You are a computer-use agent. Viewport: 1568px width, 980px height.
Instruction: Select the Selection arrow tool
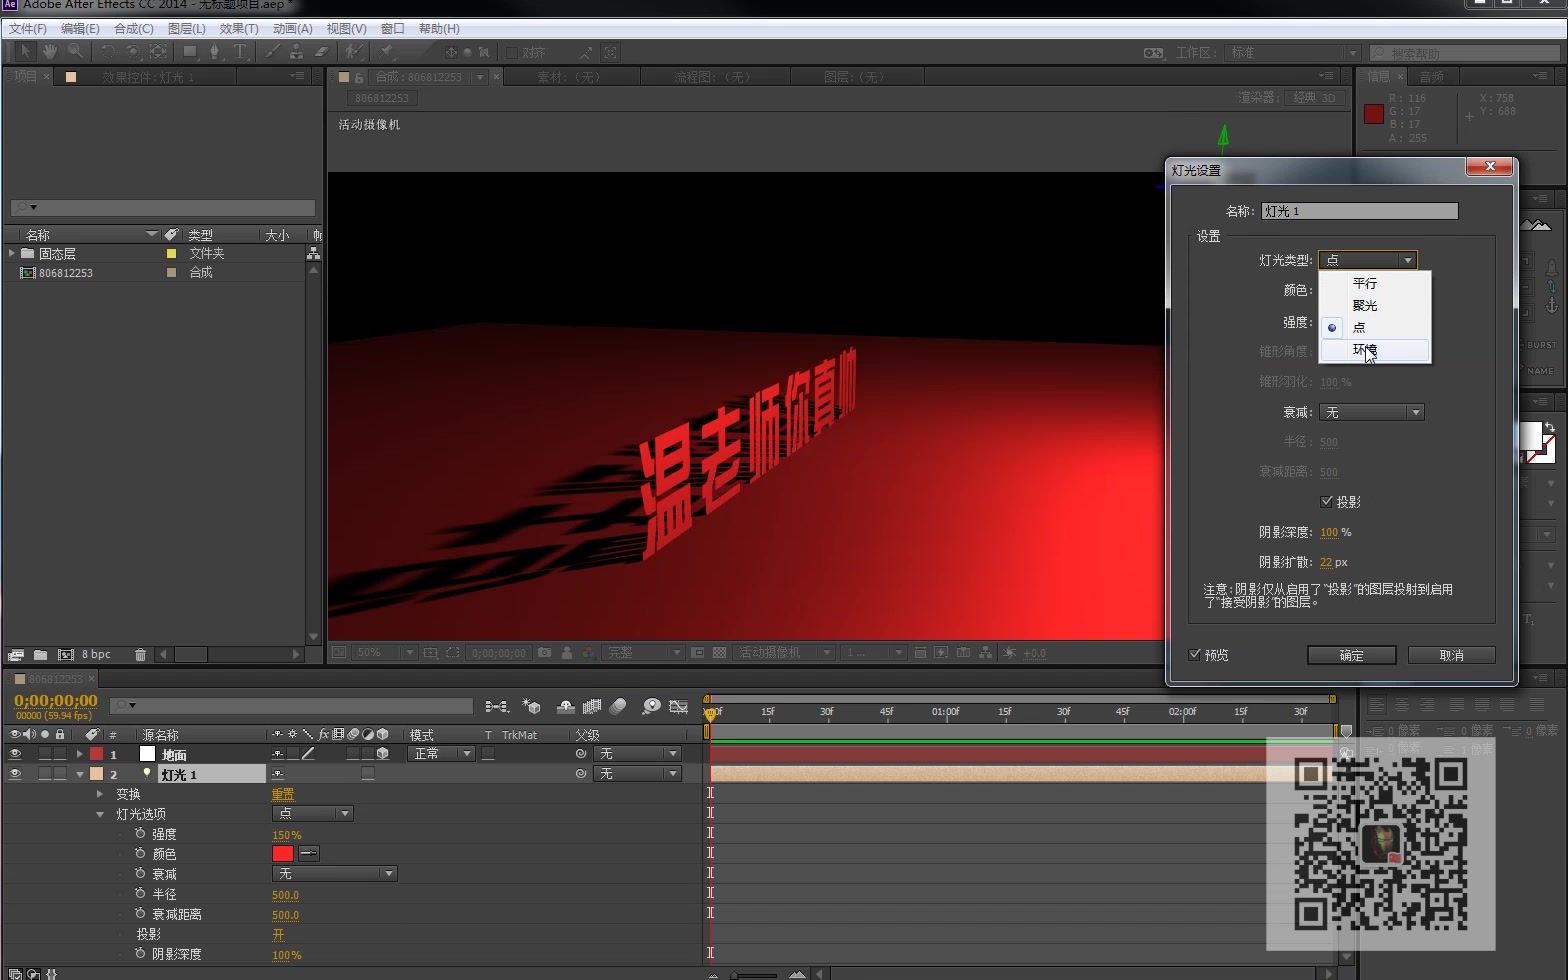pos(25,52)
